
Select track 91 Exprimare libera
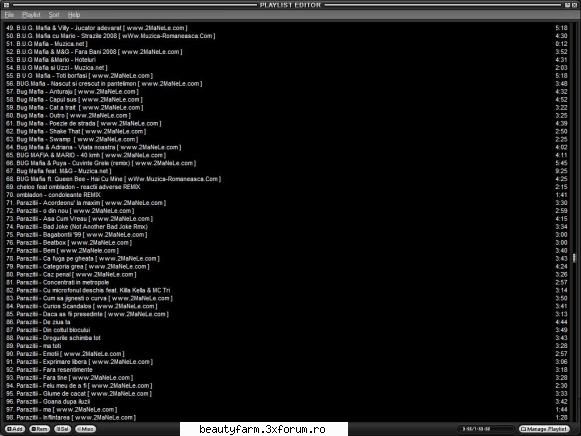pyautogui.click(x=286, y=362)
